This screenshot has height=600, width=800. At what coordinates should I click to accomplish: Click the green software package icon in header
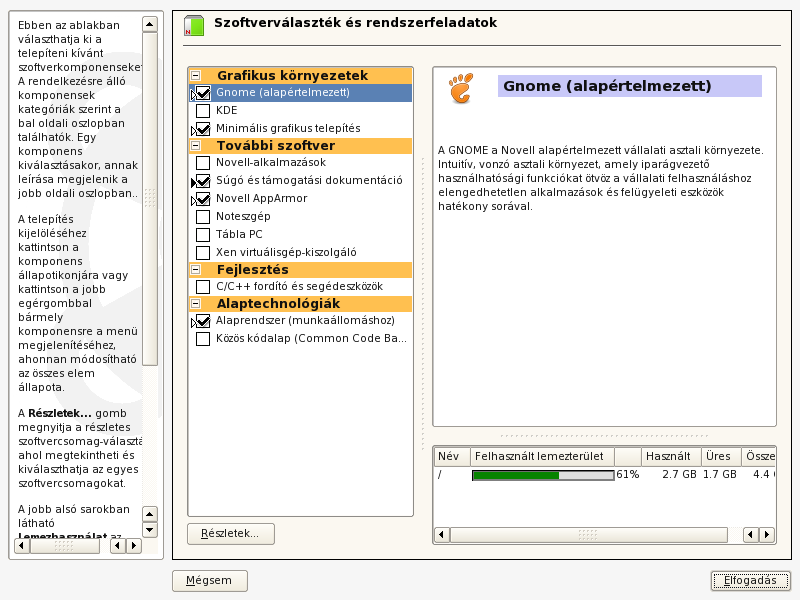(x=194, y=26)
